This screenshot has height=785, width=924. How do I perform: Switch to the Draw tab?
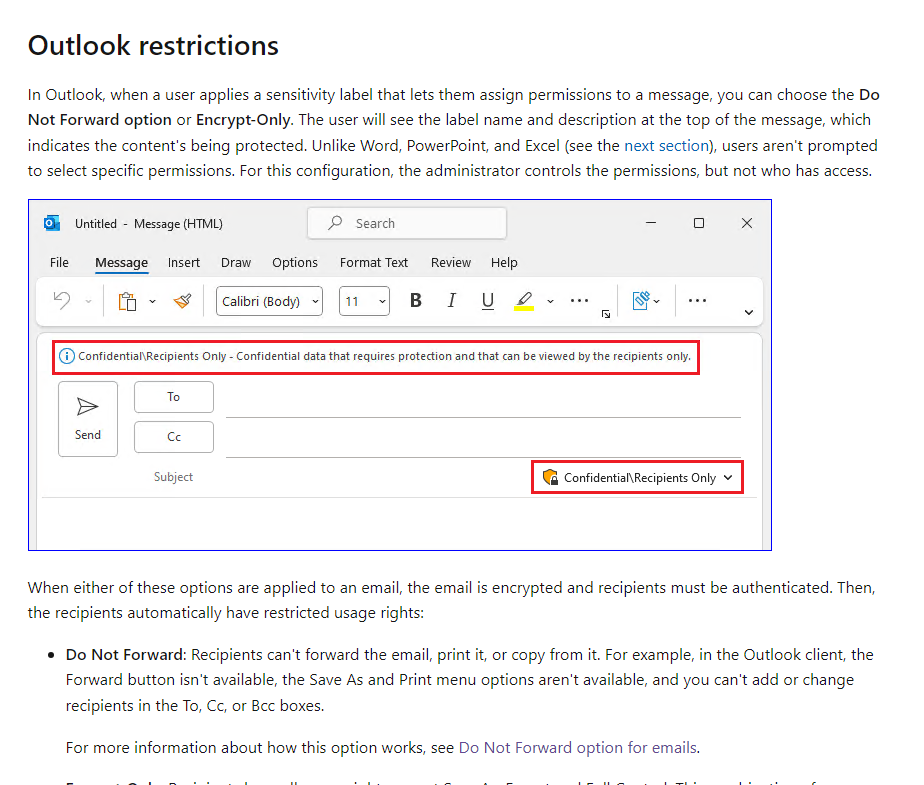click(x=236, y=262)
